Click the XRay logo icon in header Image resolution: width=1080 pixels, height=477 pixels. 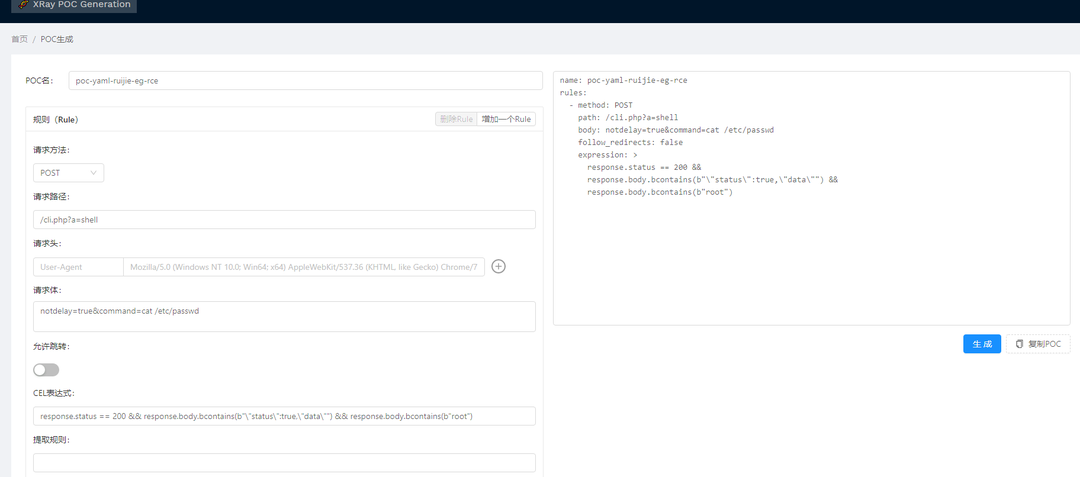tap(22, 5)
